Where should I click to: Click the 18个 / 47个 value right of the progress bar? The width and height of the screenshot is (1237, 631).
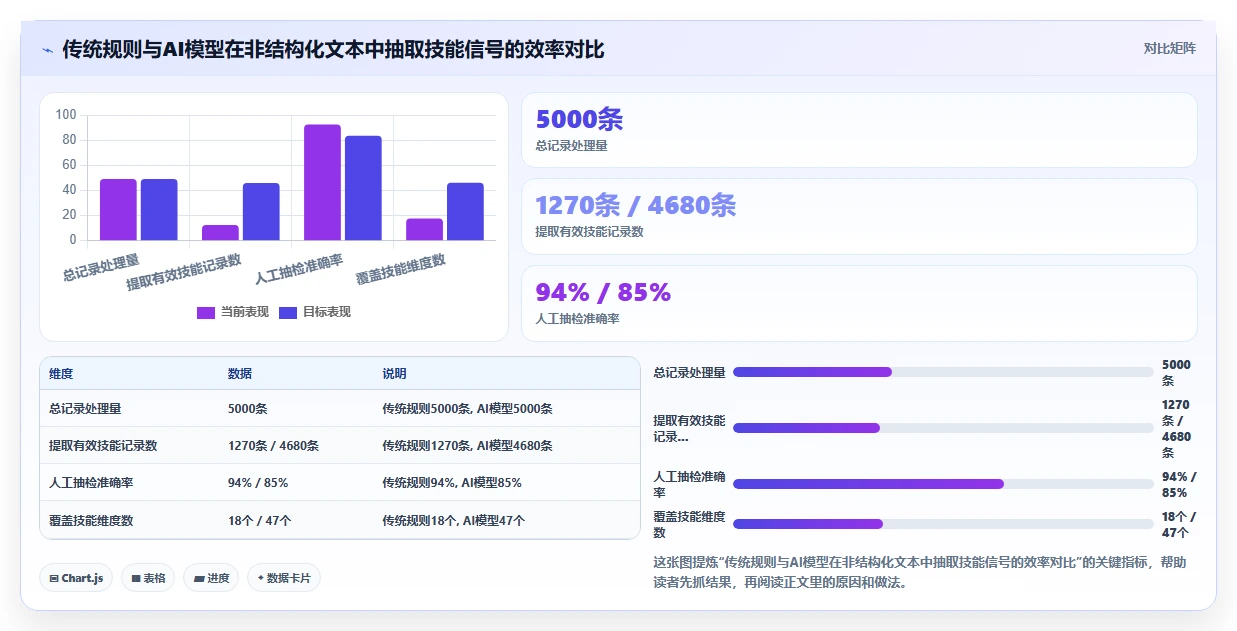click(x=1178, y=524)
